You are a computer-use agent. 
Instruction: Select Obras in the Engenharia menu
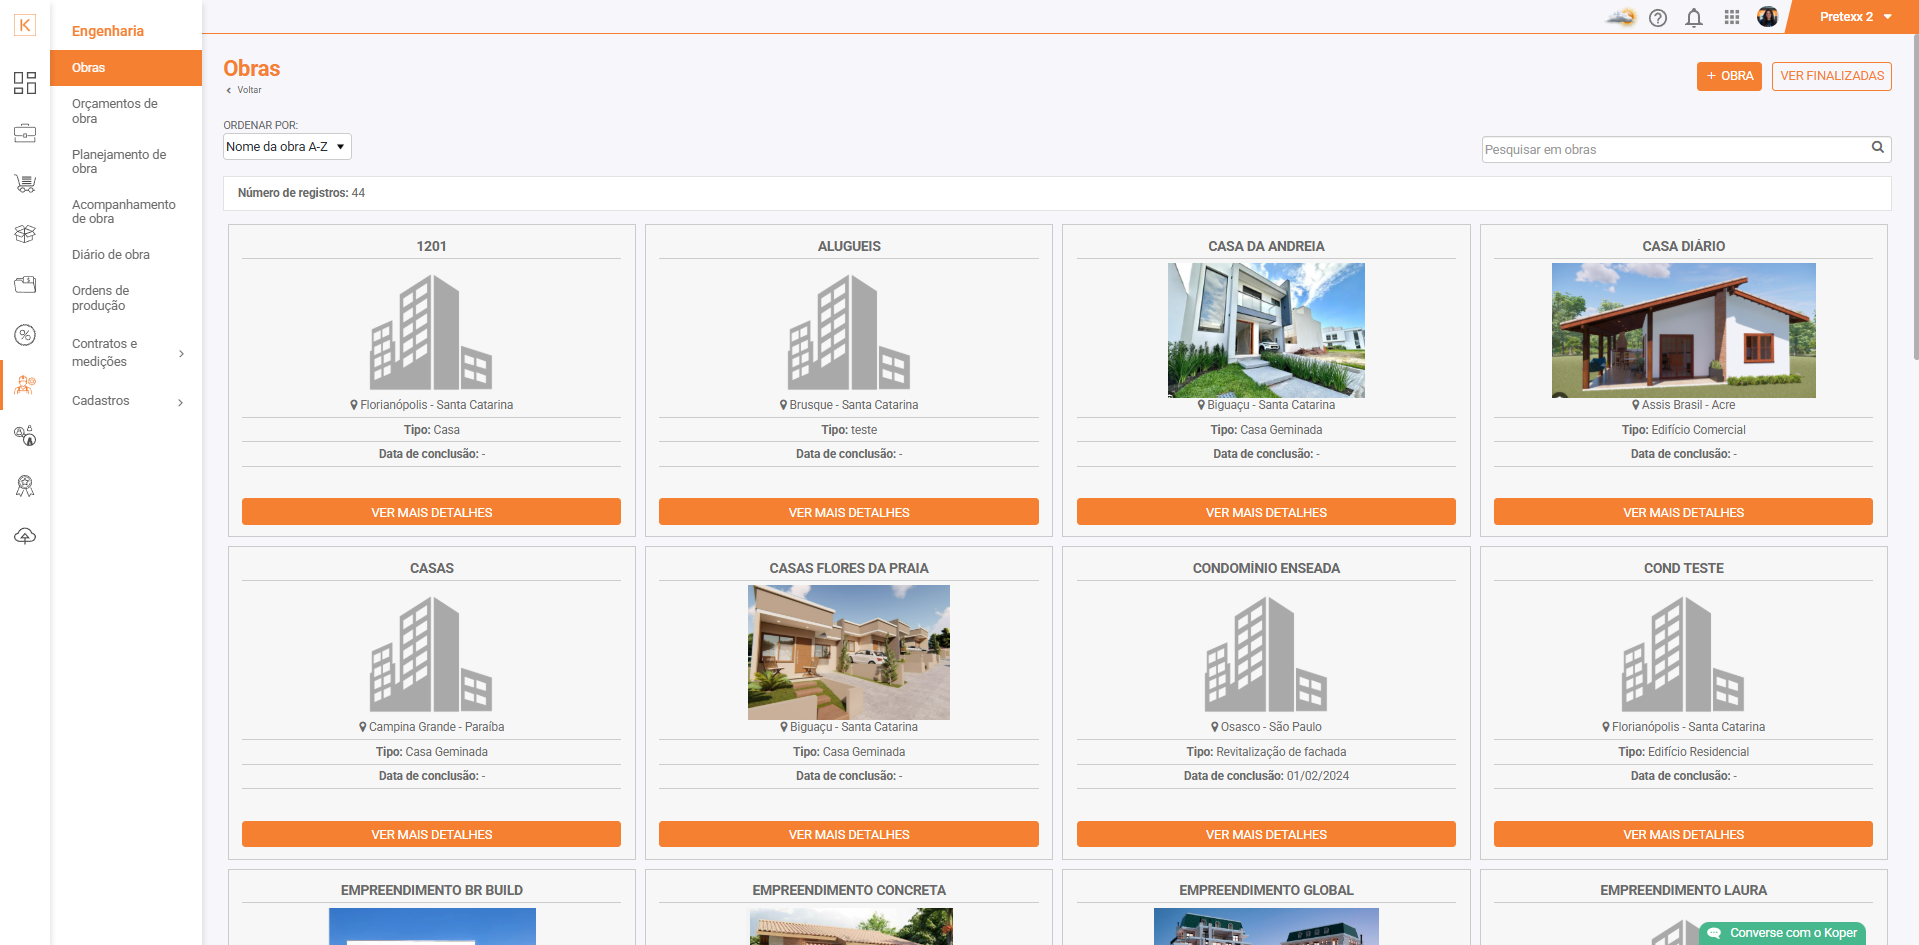pos(126,68)
